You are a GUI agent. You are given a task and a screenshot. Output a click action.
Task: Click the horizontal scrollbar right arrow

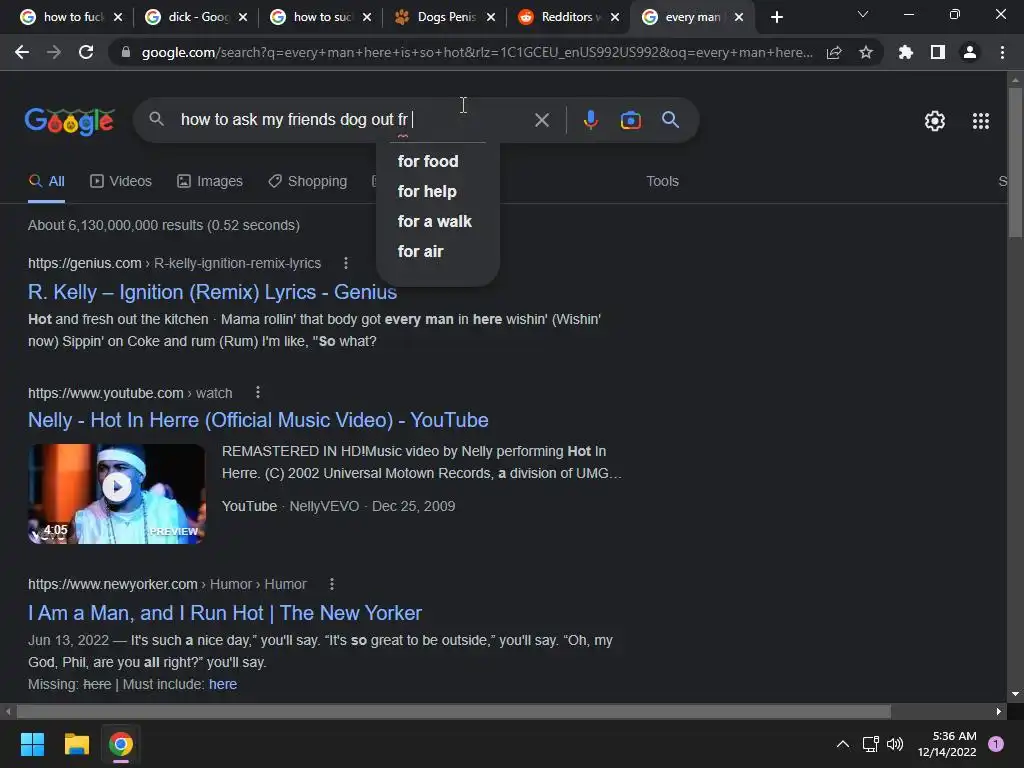[999, 711]
